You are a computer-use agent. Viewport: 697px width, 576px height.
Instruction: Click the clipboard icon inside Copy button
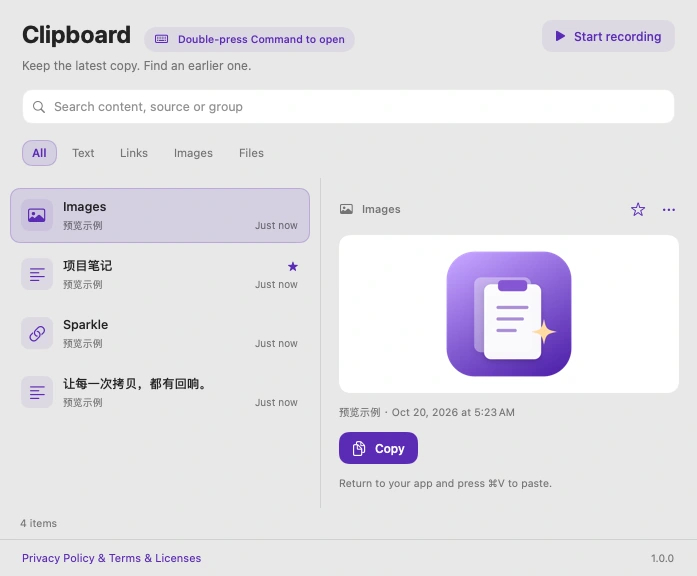coord(359,448)
